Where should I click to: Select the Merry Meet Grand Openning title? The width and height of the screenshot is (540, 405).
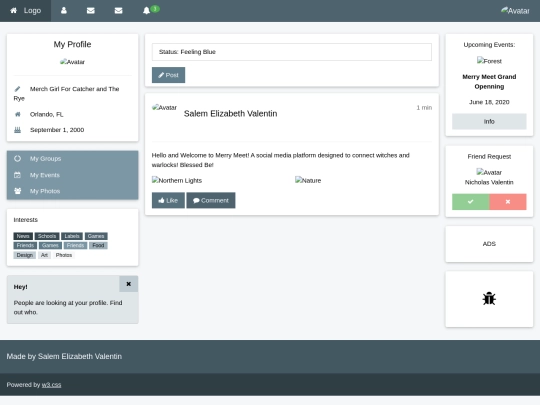(489, 82)
